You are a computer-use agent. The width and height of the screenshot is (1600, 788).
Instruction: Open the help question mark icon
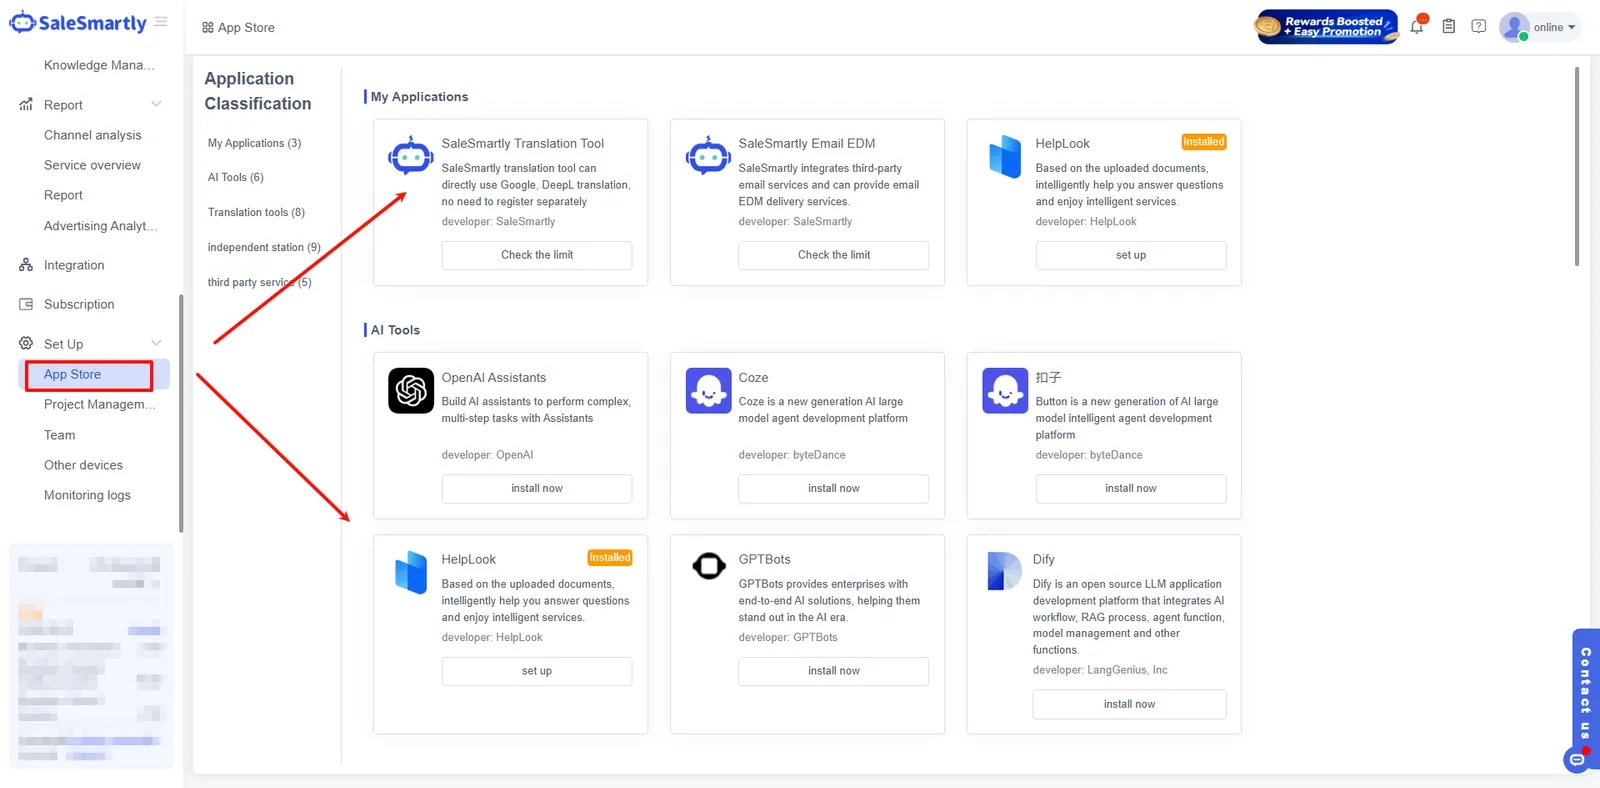click(x=1478, y=27)
